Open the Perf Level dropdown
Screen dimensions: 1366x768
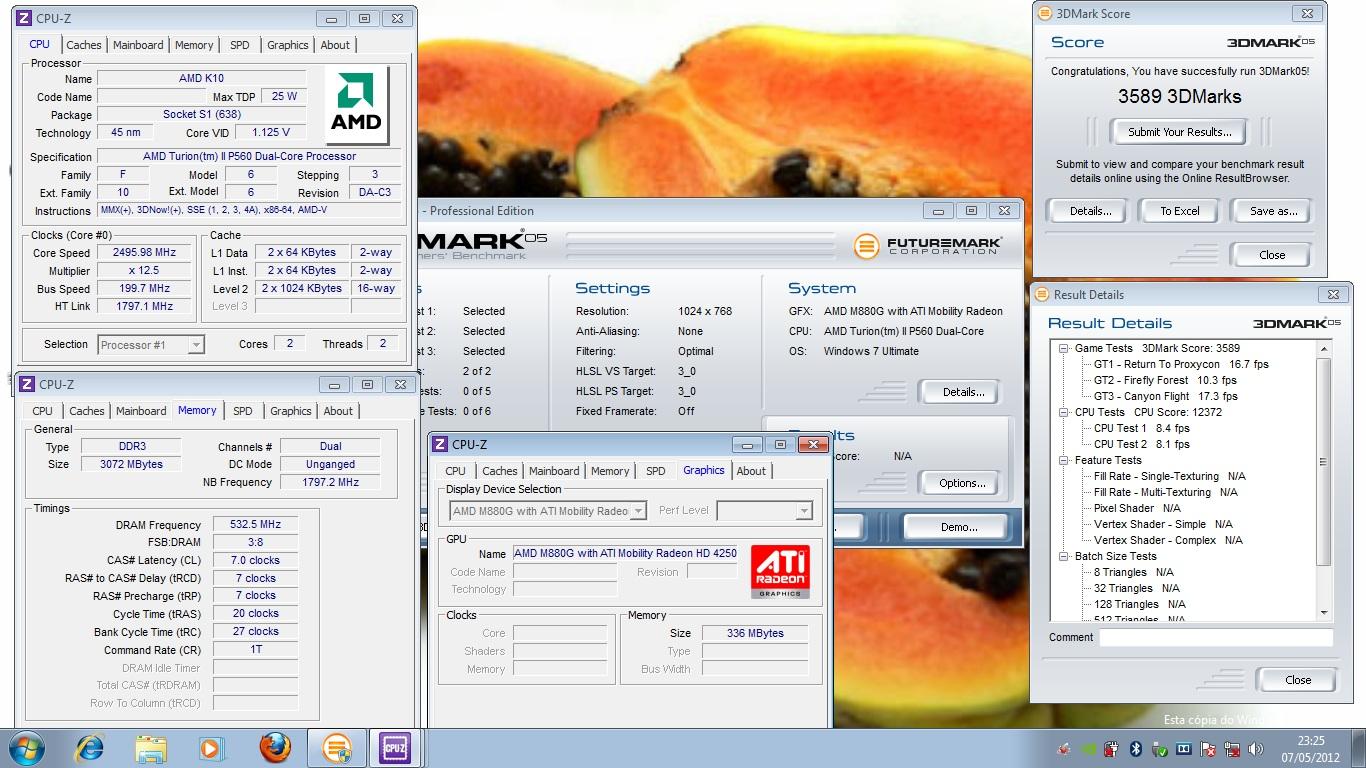pyautogui.click(x=764, y=511)
